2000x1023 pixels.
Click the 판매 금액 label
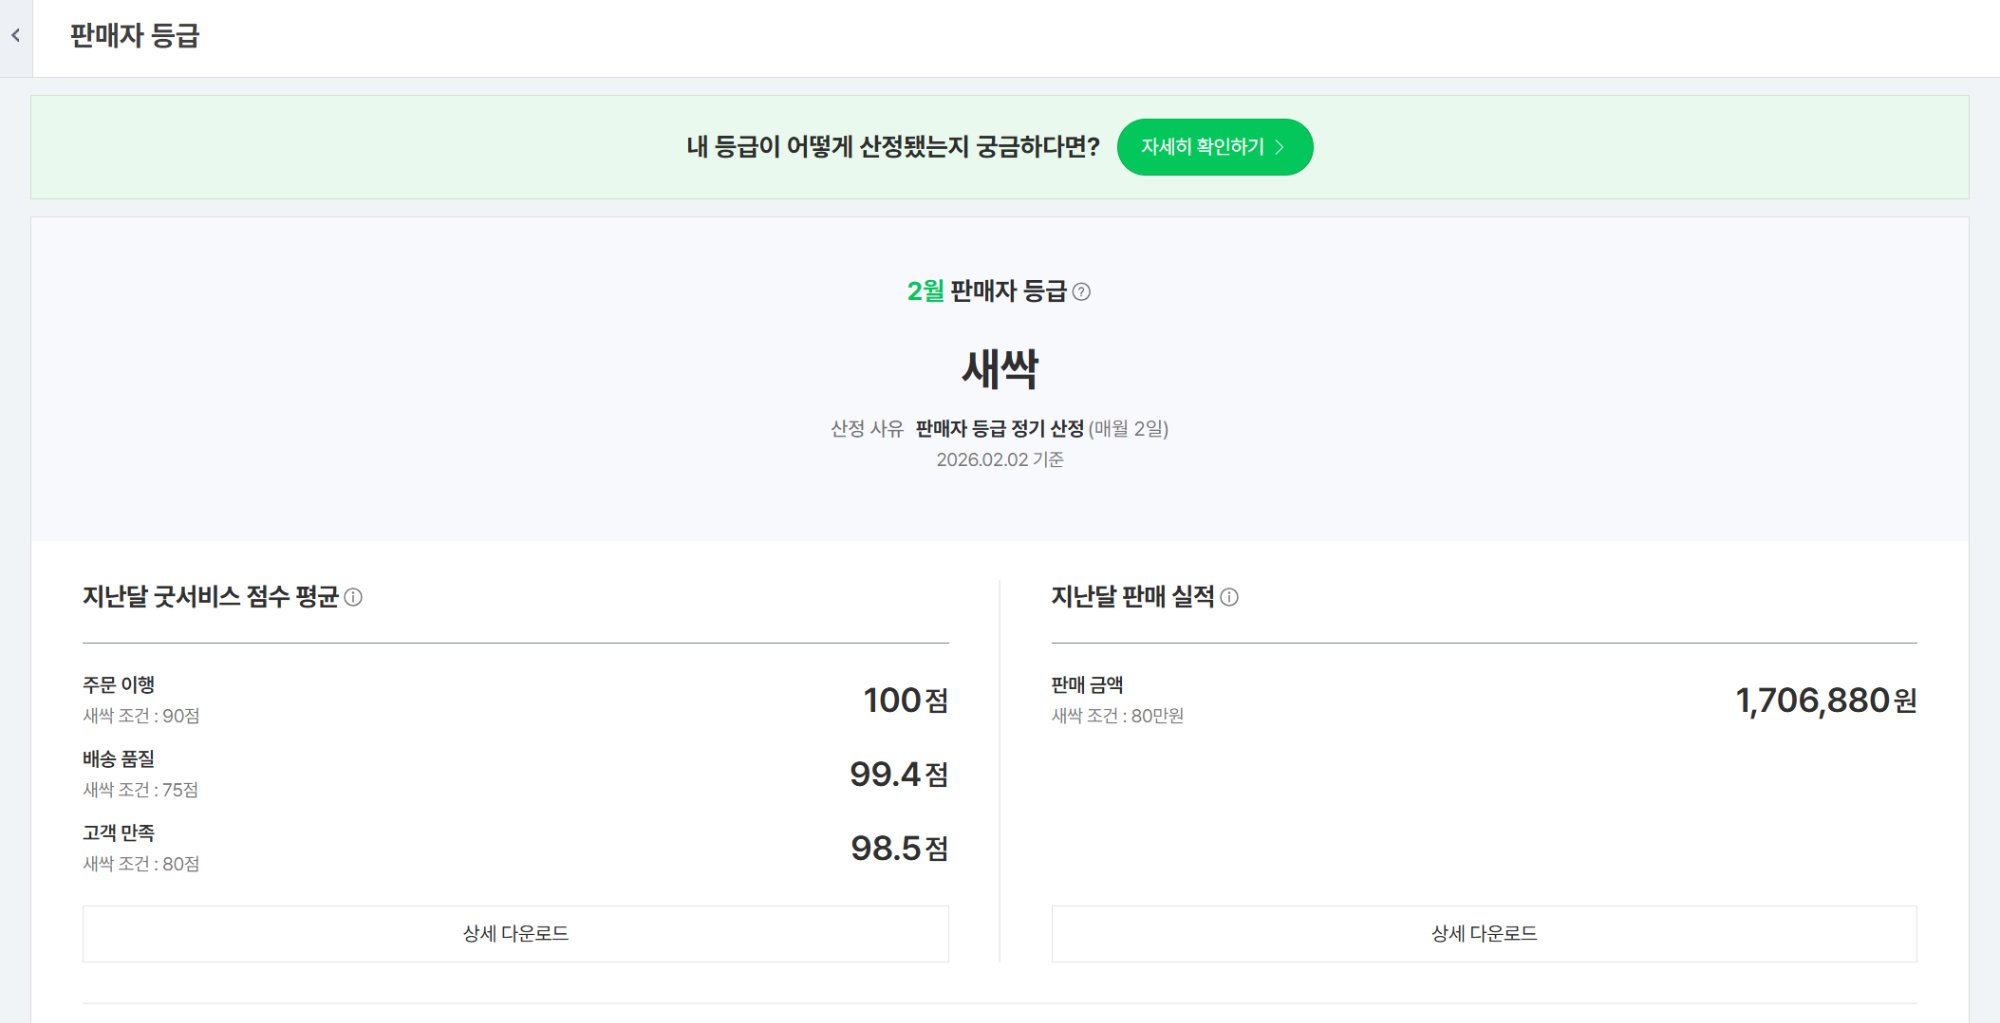coord(1087,685)
